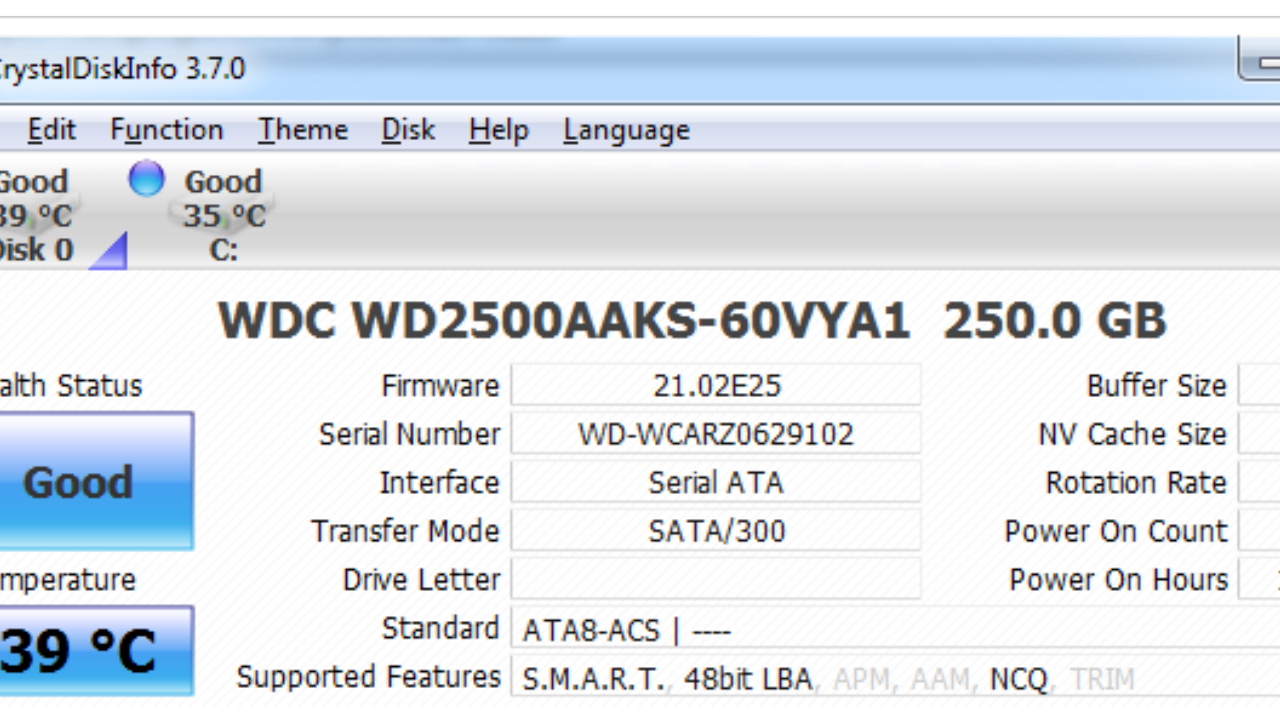Click the blue status orb for C: disk
1280x720 pixels.
[x=146, y=180]
